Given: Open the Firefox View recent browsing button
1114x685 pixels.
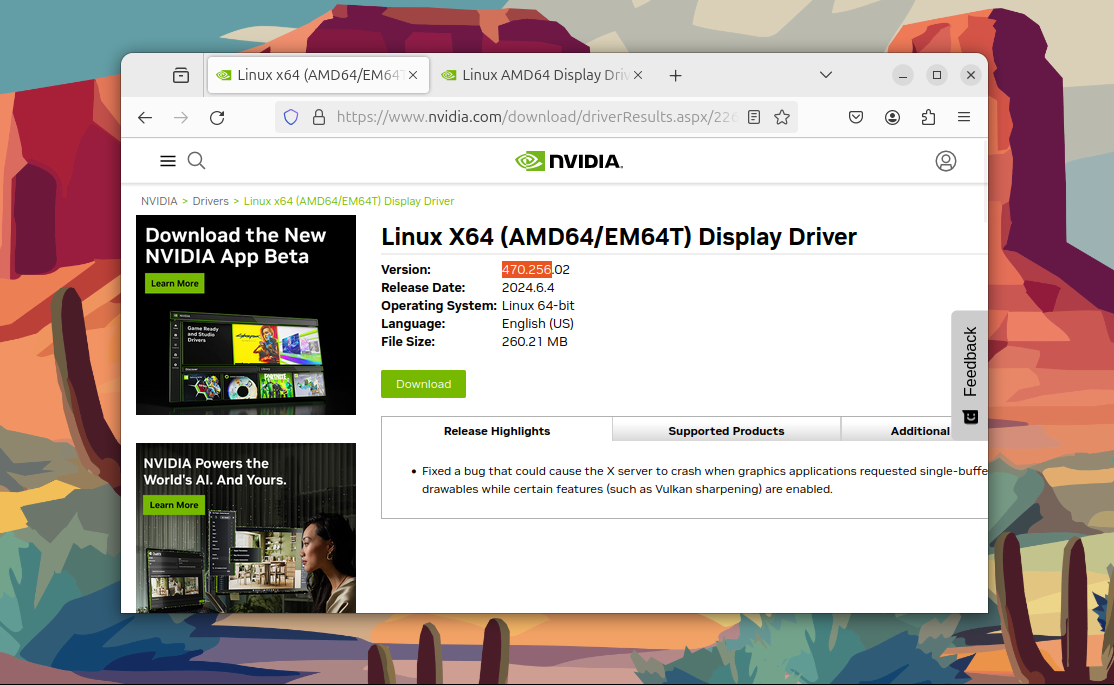Looking at the screenshot, I should tap(181, 75).
